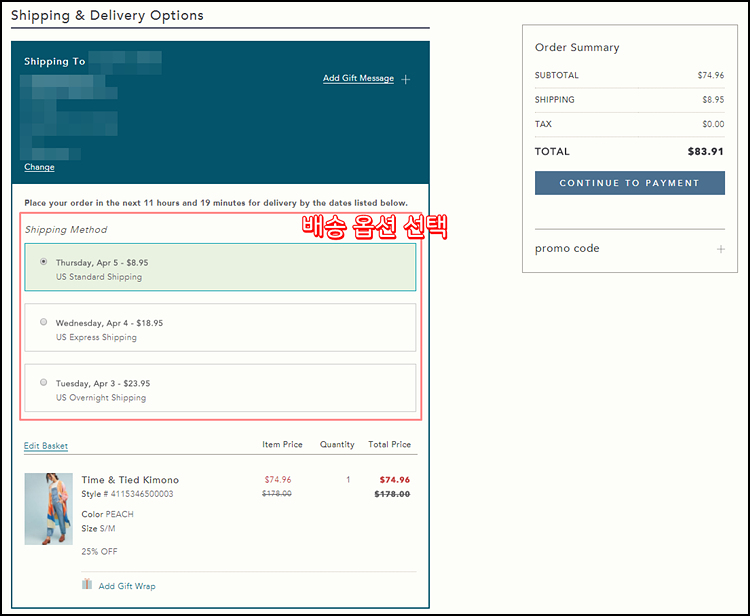
Task: Click the gift box icon for gift wrap
Action: point(87,584)
